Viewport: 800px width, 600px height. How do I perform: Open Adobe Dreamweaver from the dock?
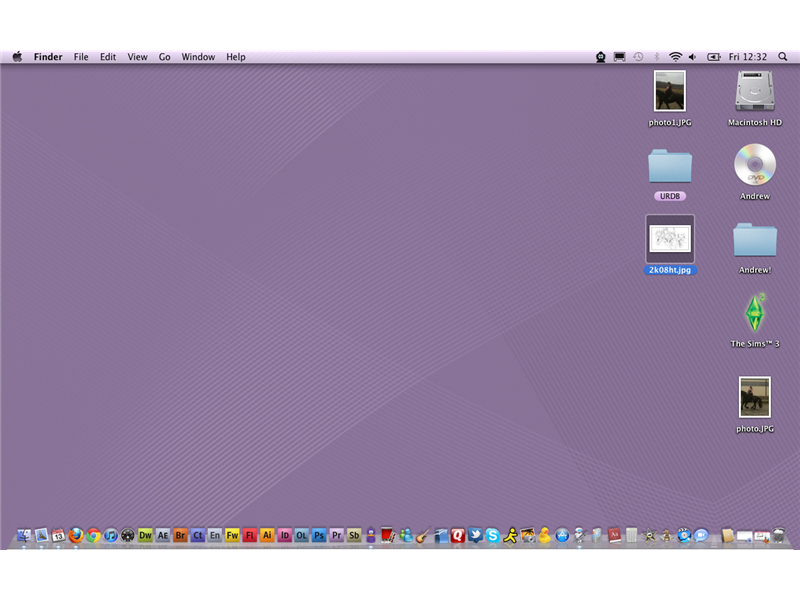click(x=143, y=537)
